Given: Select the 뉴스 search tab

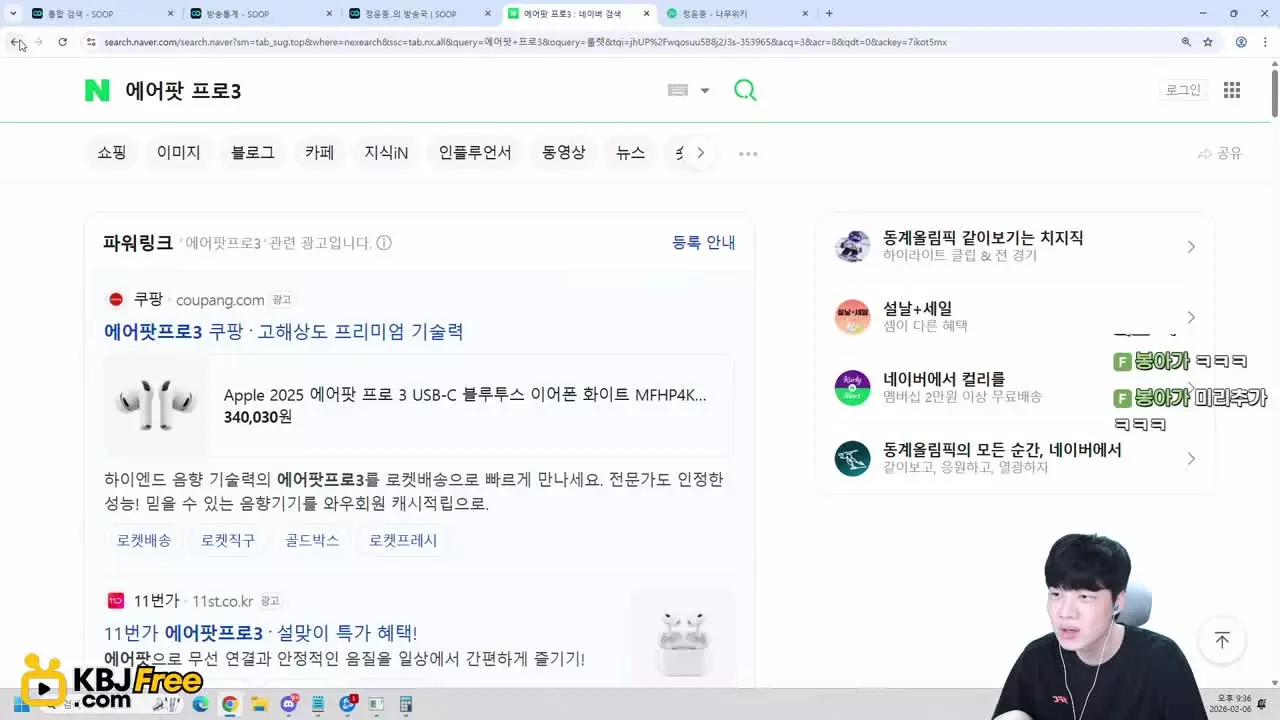Looking at the screenshot, I should click(631, 153).
